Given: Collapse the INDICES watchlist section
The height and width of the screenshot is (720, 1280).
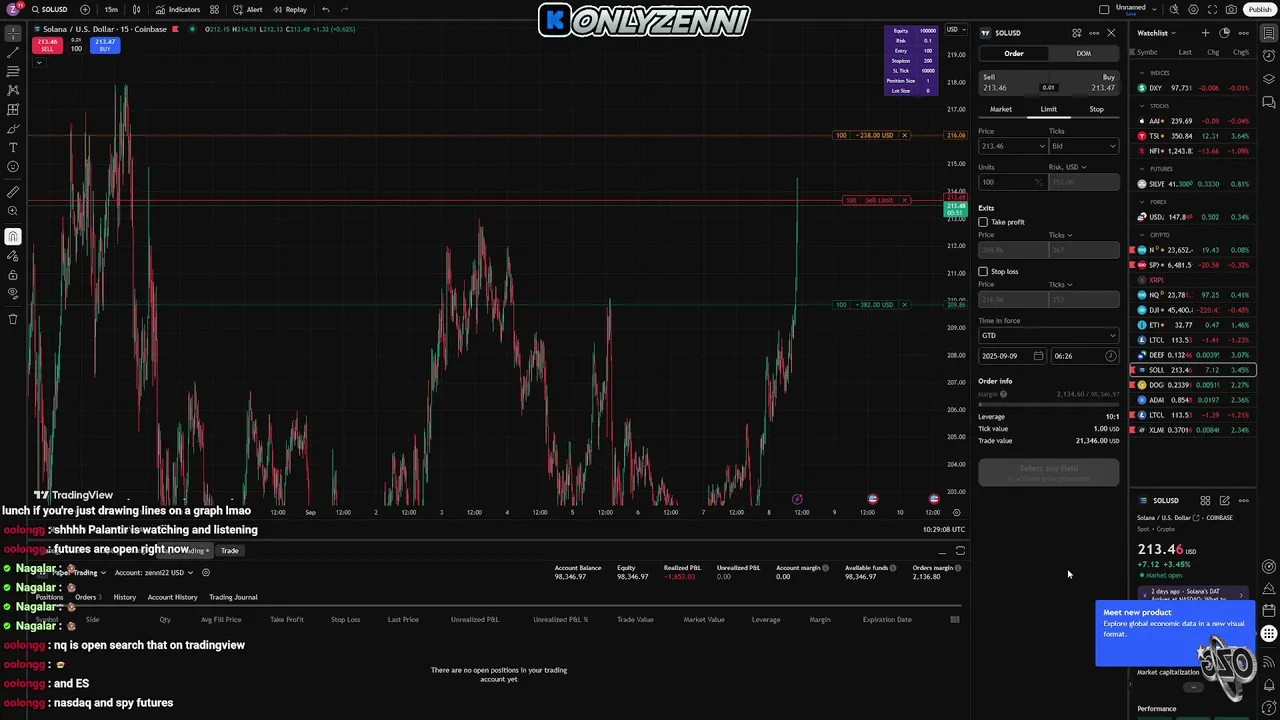Looking at the screenshot, I should 1141,73.
